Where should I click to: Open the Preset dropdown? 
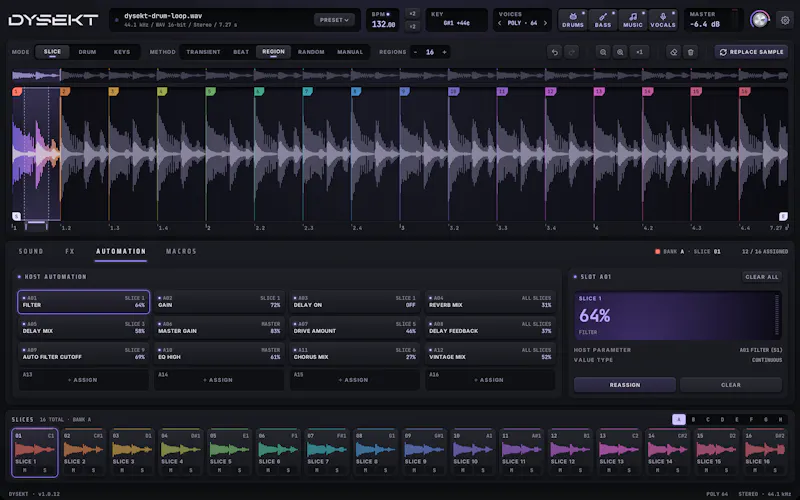point(334,20)
